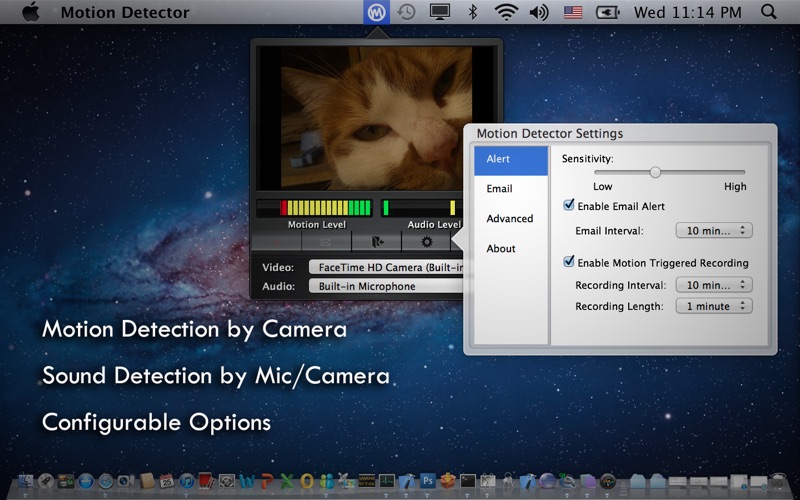Open Finder from the Dock
Viewport: 800px width, 500px height.
tap(26, 481)
